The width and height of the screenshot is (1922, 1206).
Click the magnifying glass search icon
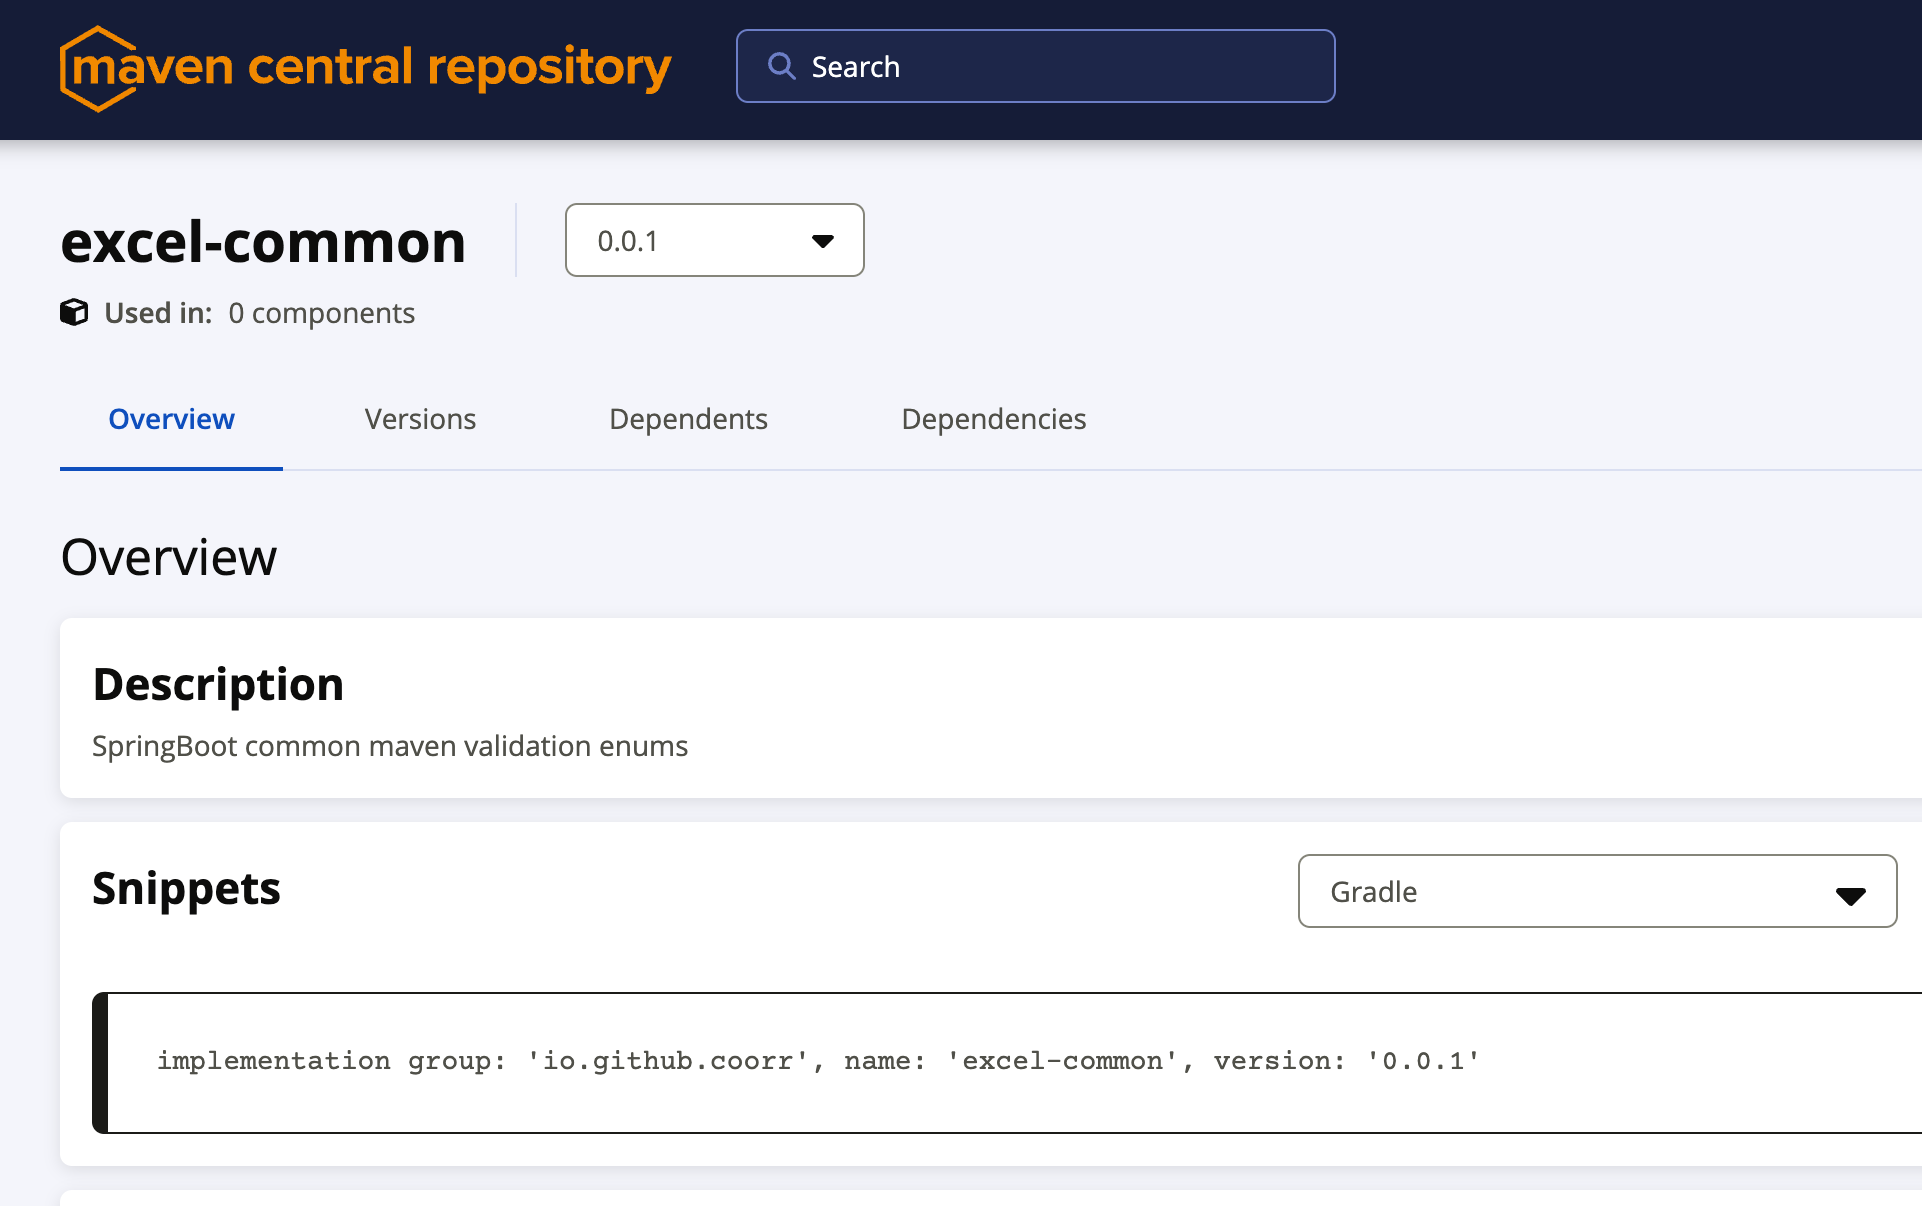(781, 66)
